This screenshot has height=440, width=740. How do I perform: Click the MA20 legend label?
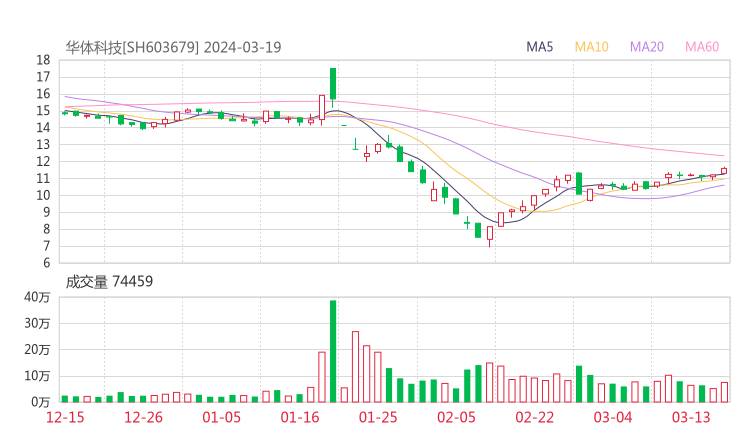coord(647,47)
